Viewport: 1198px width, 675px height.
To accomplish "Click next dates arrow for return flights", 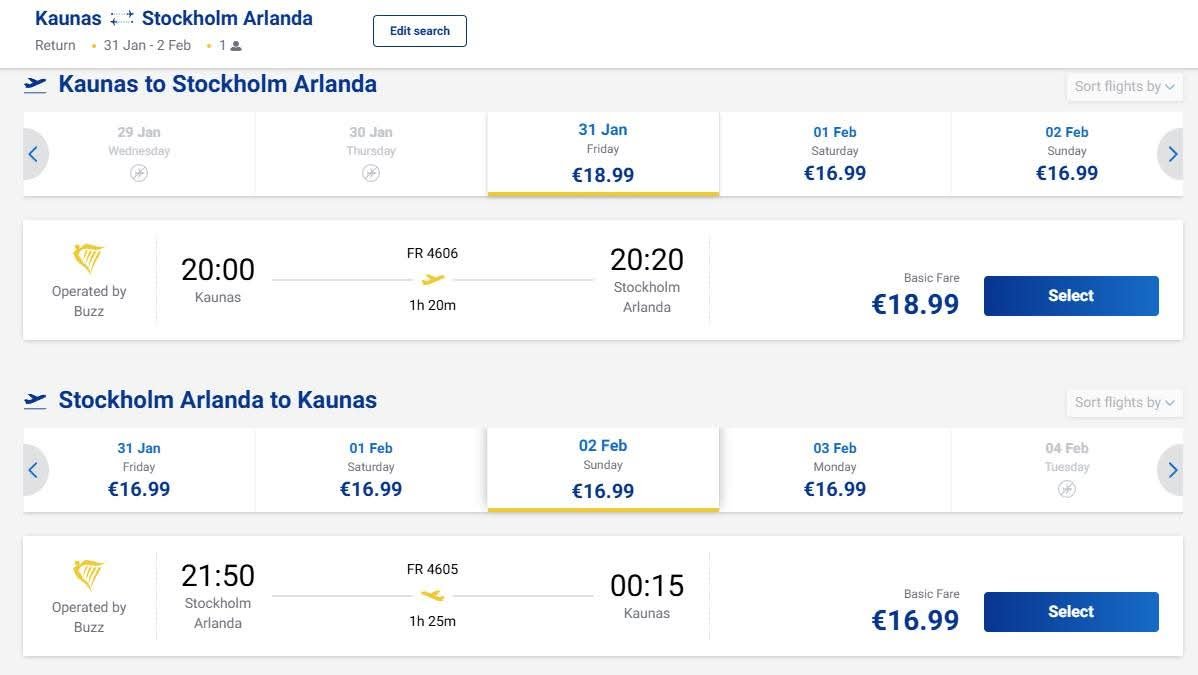I will pos(1172,470).
